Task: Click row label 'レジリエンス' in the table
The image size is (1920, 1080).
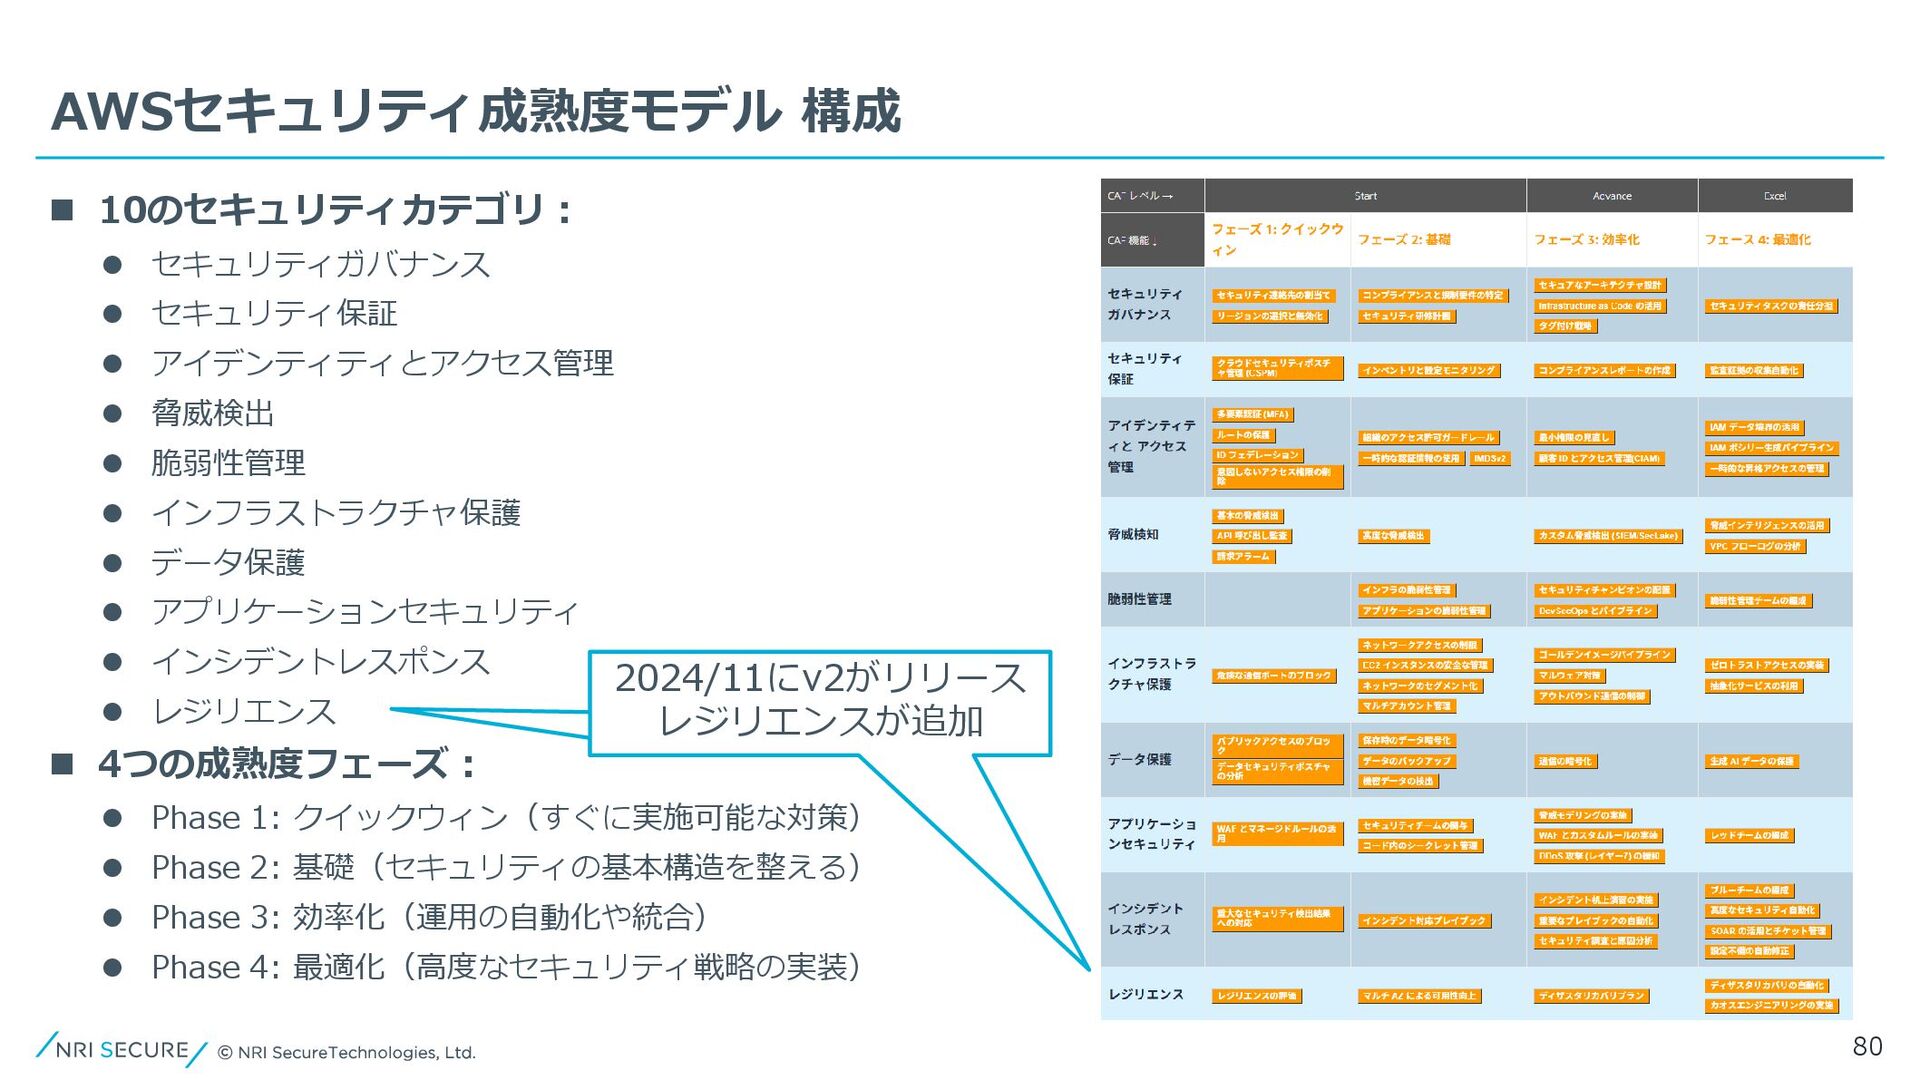Action: 1145,995
